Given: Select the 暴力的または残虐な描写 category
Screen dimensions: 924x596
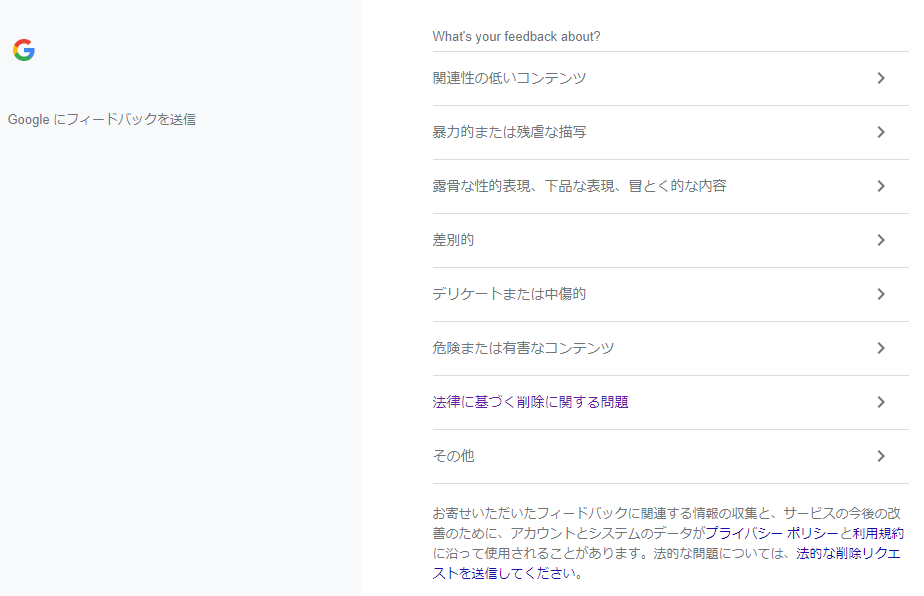Looking at the screenshot, I should pyautogui.click(x=510, y=131).
